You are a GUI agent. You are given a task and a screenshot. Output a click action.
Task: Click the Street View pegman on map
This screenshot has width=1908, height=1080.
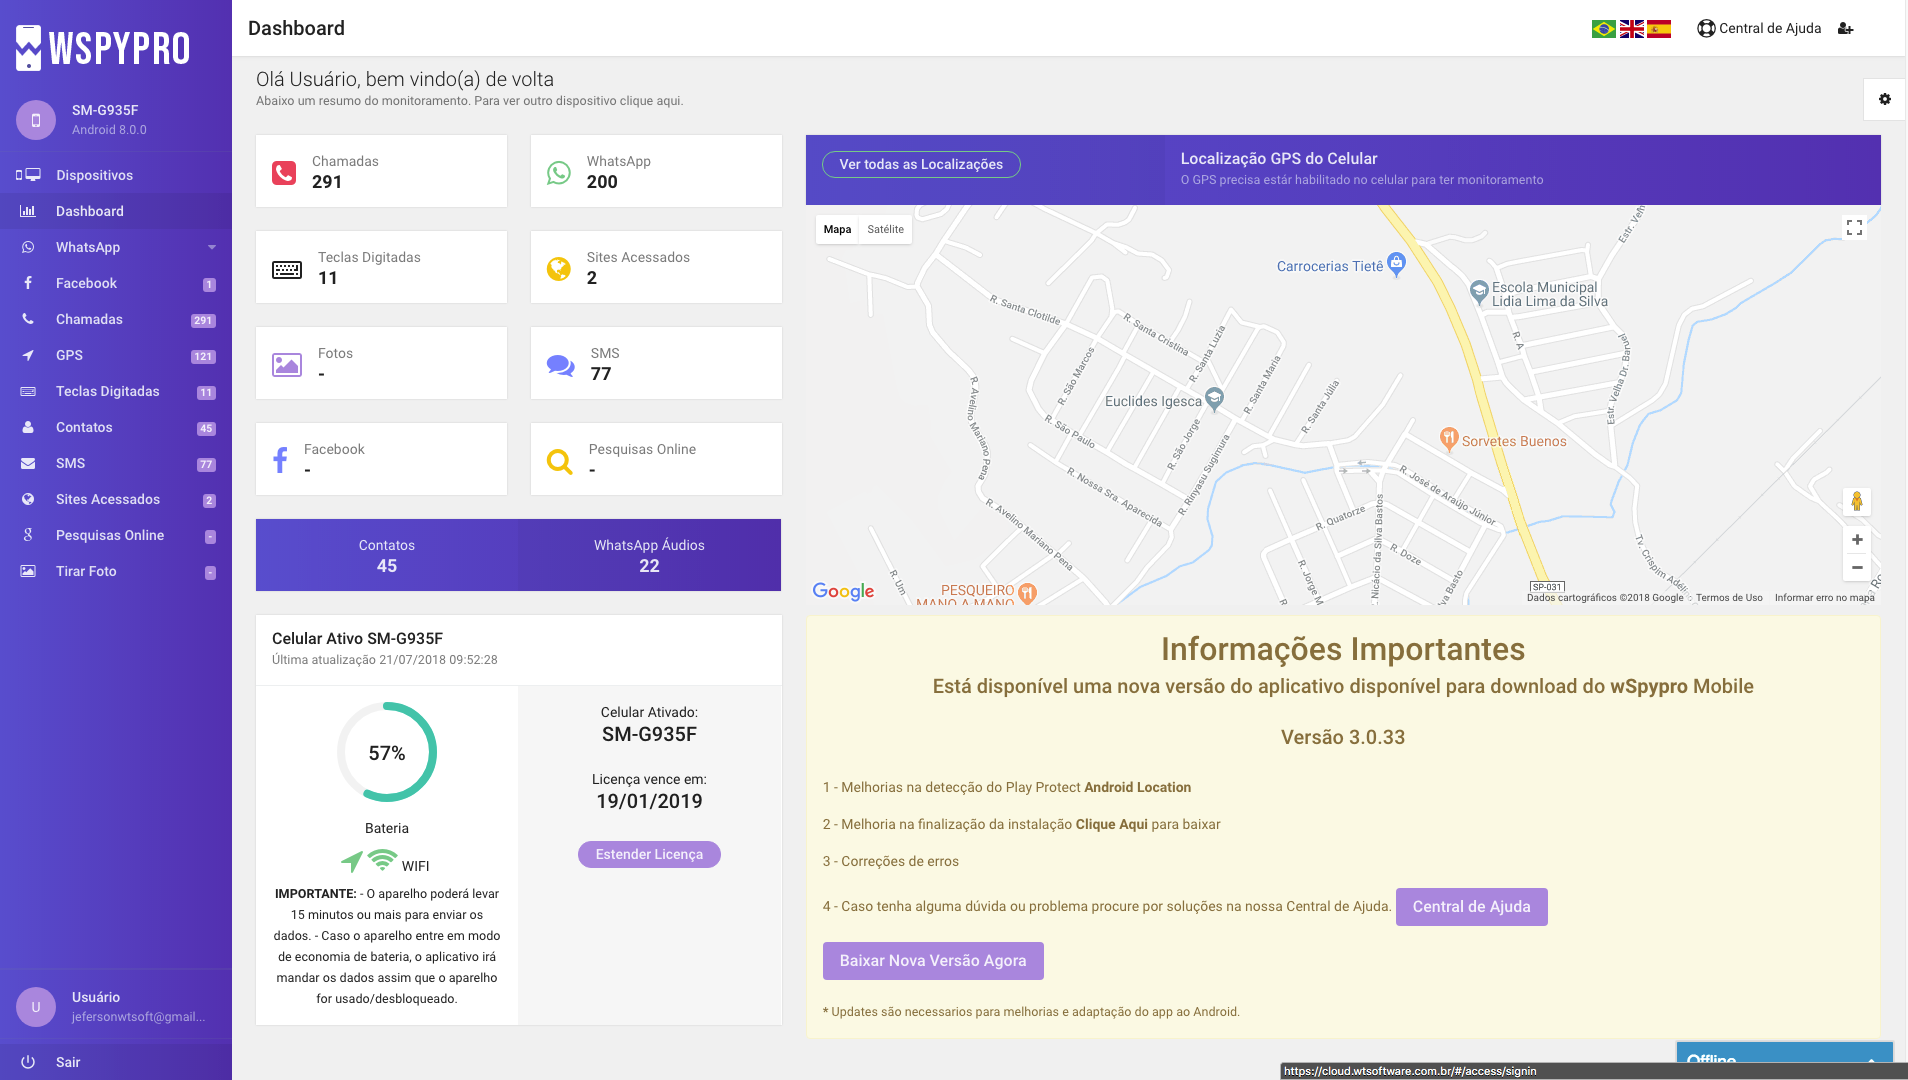tap(1855, 501)
